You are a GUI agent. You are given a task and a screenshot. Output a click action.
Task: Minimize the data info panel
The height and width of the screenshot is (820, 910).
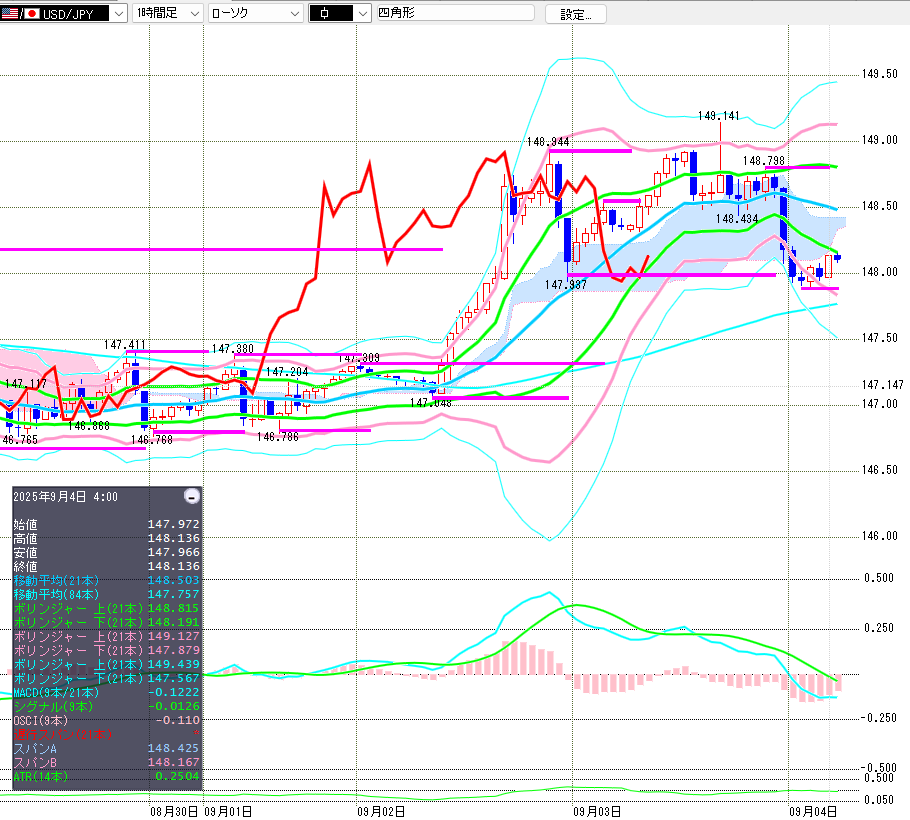(x=192, y=496)
